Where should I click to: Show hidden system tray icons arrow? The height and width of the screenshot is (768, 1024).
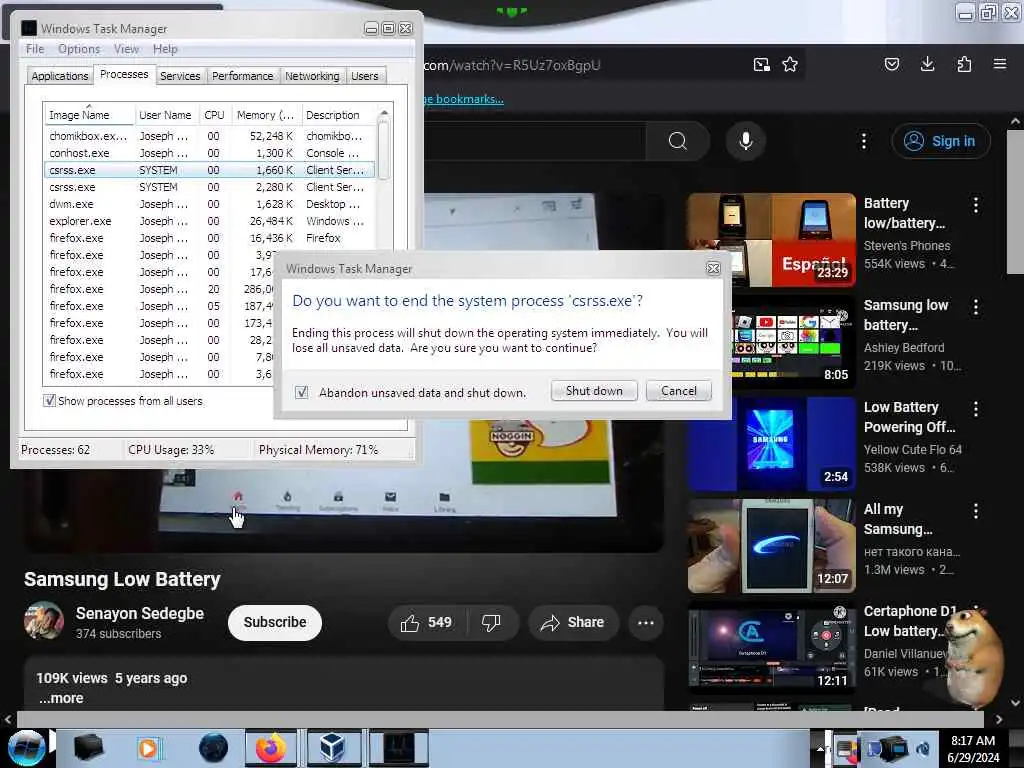(x=820, y=748)
